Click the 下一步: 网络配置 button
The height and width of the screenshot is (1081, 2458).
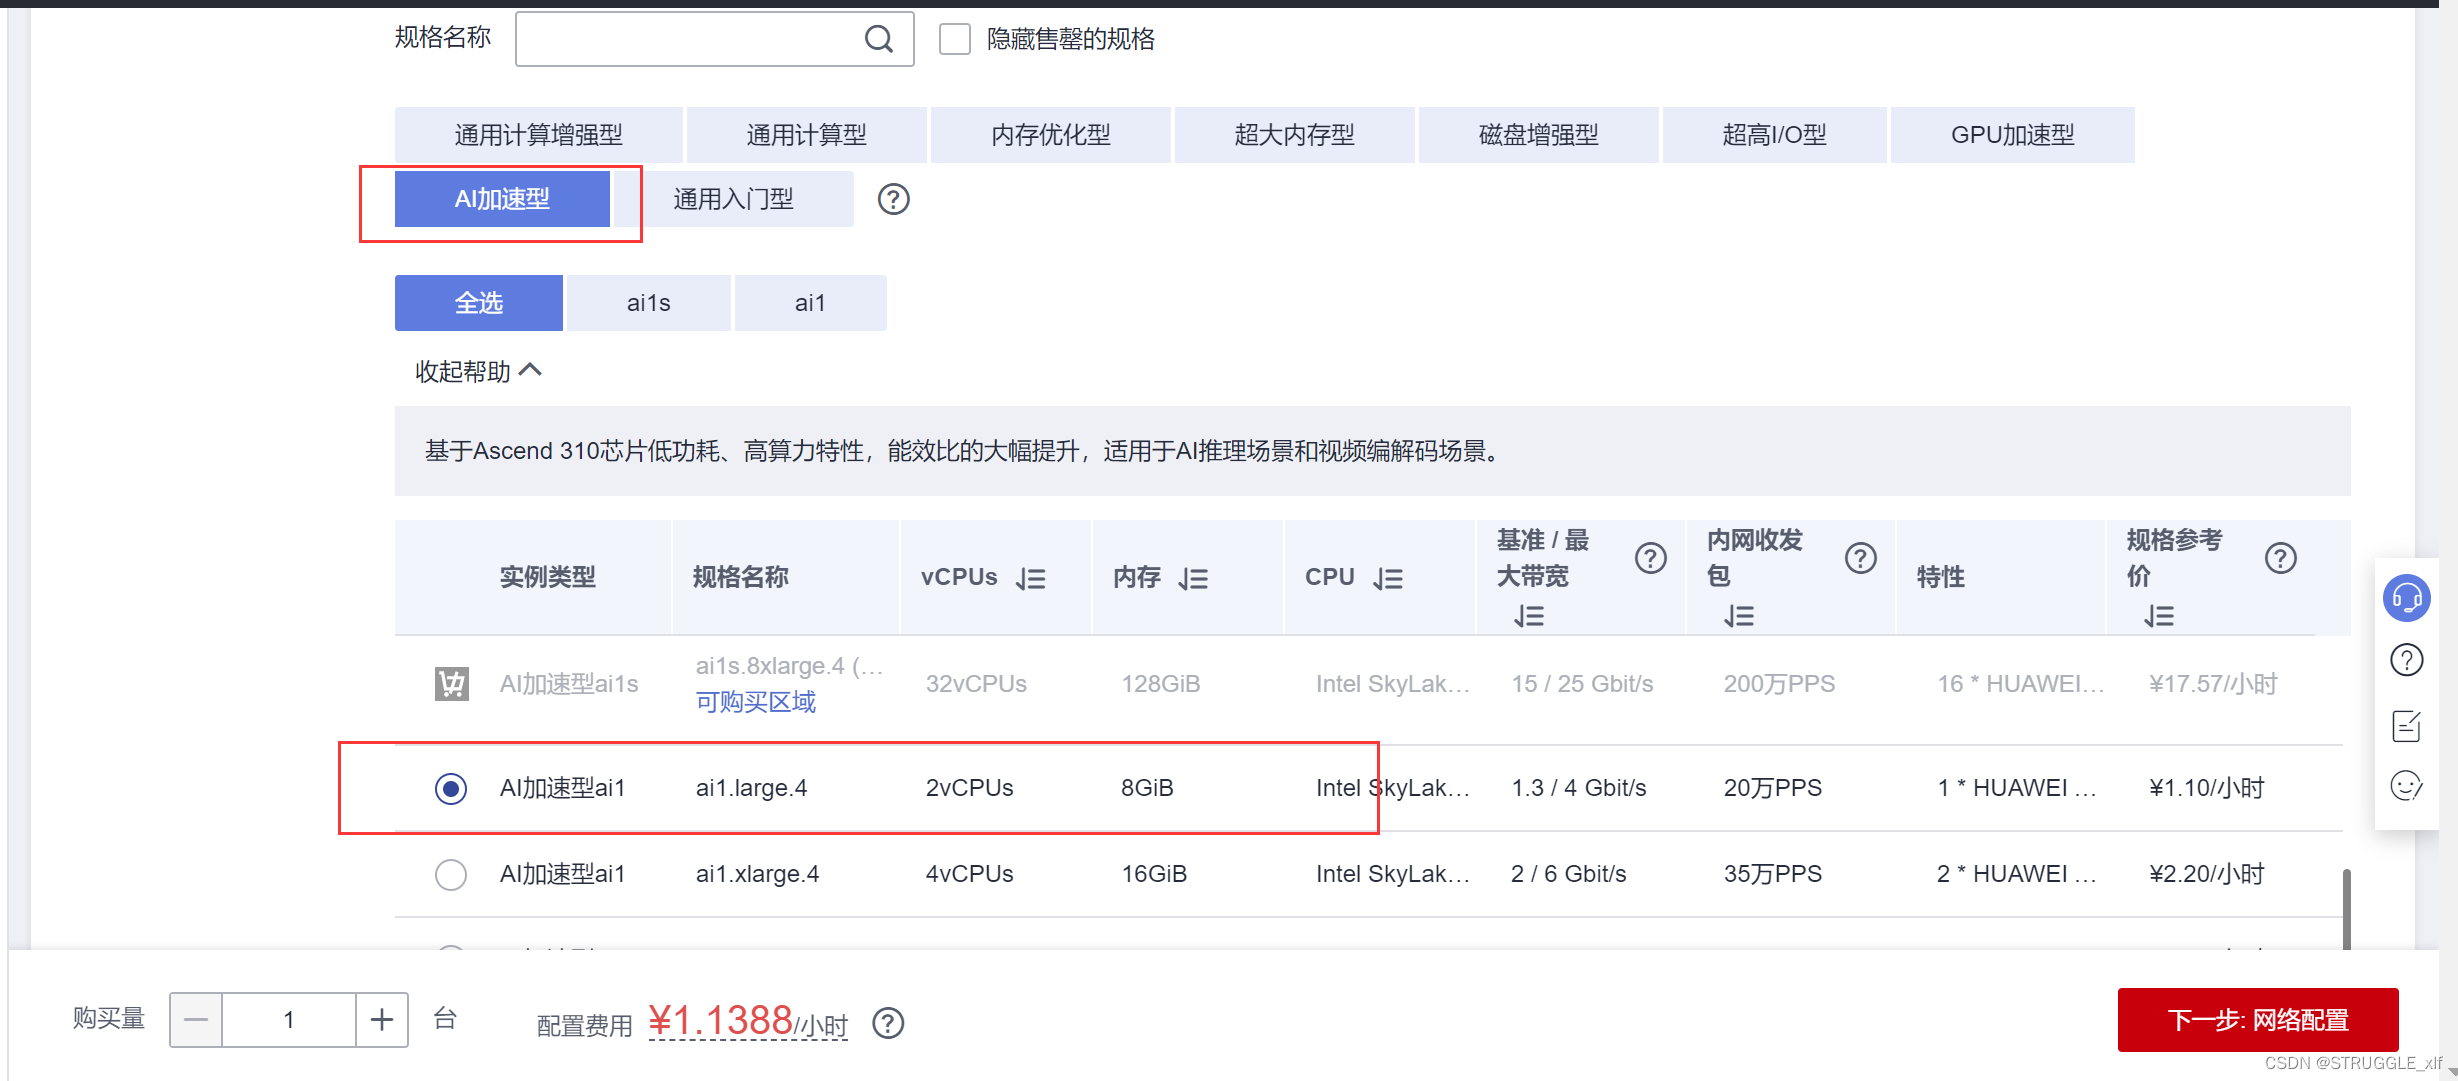point(2257,1019)
